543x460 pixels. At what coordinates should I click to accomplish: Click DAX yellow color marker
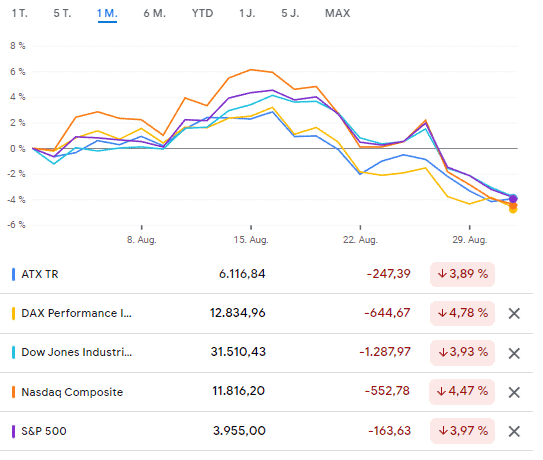click(x=14, y=313)
